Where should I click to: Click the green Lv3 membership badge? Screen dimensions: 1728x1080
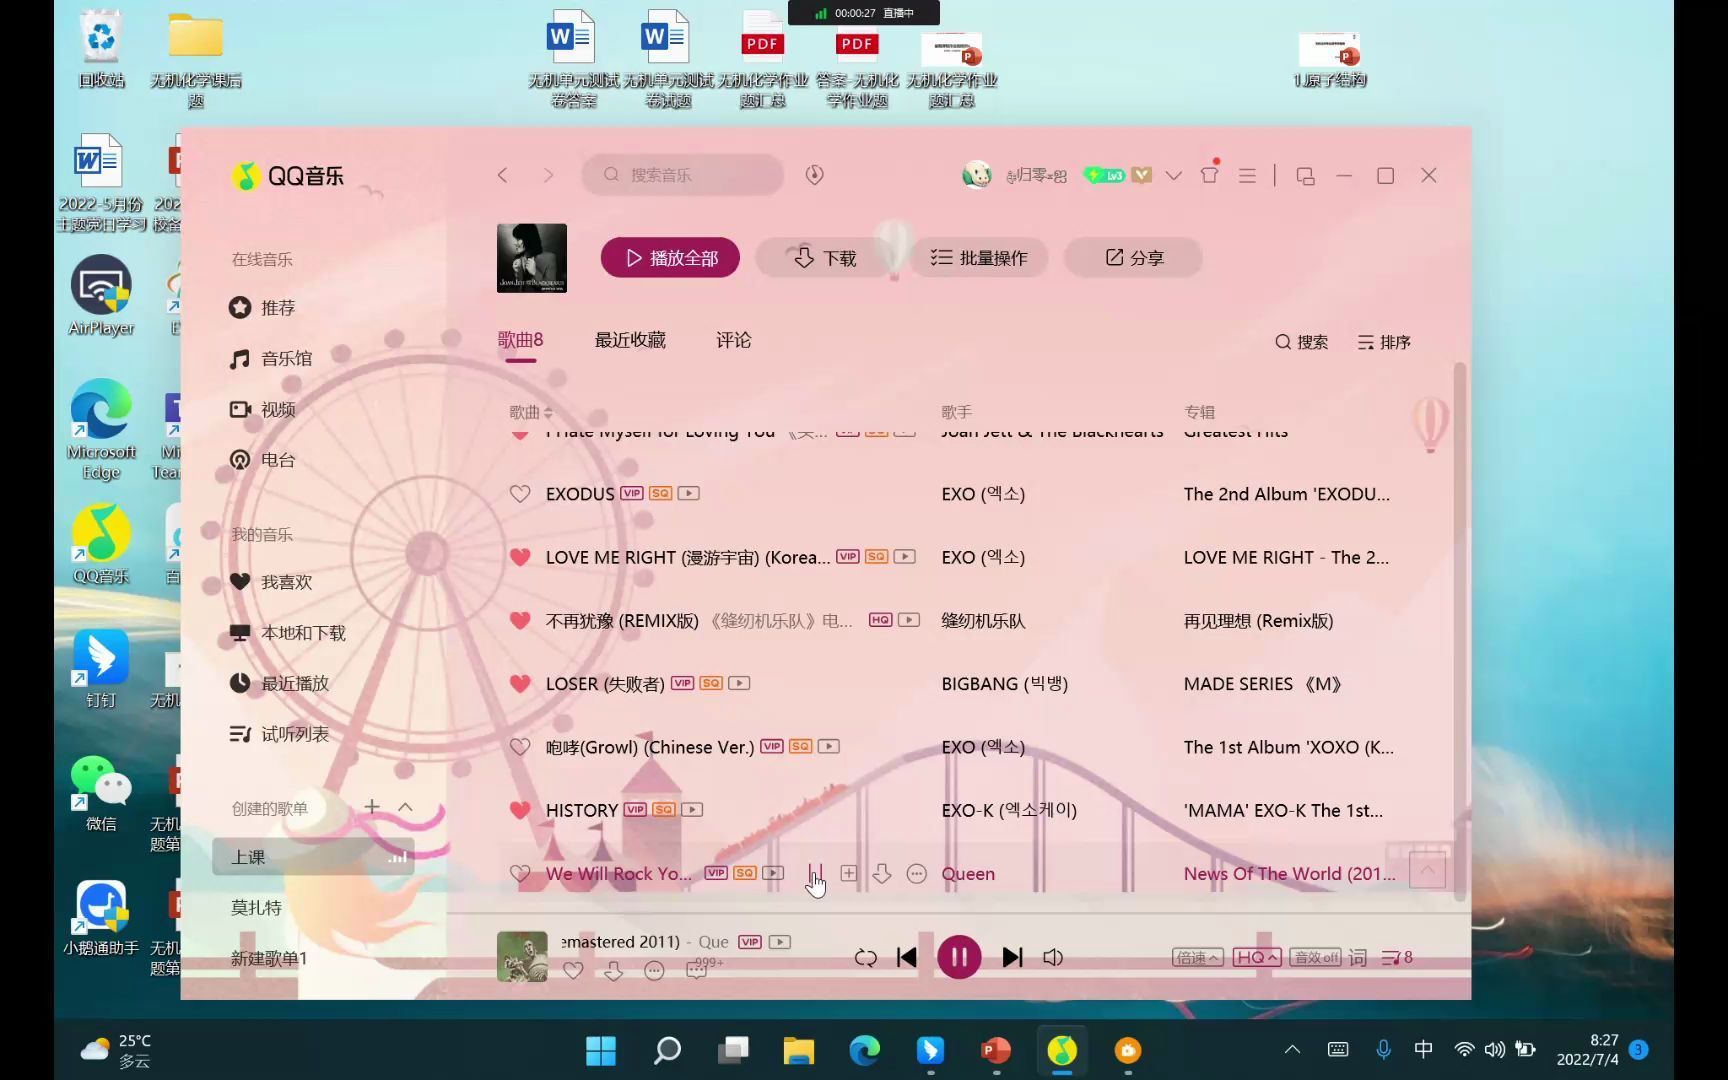[1105, 175]
